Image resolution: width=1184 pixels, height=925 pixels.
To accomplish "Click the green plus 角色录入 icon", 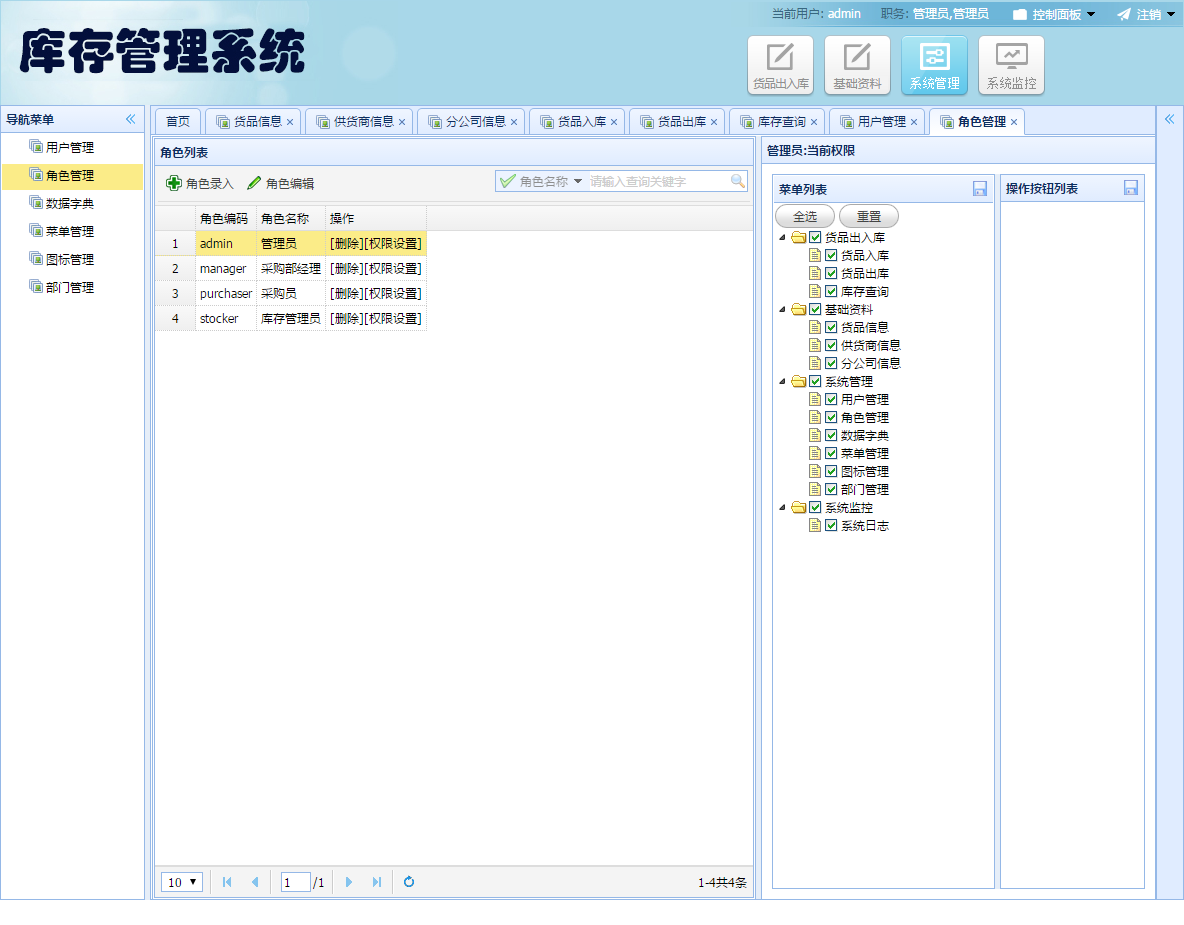I will (x=174, y=183).
